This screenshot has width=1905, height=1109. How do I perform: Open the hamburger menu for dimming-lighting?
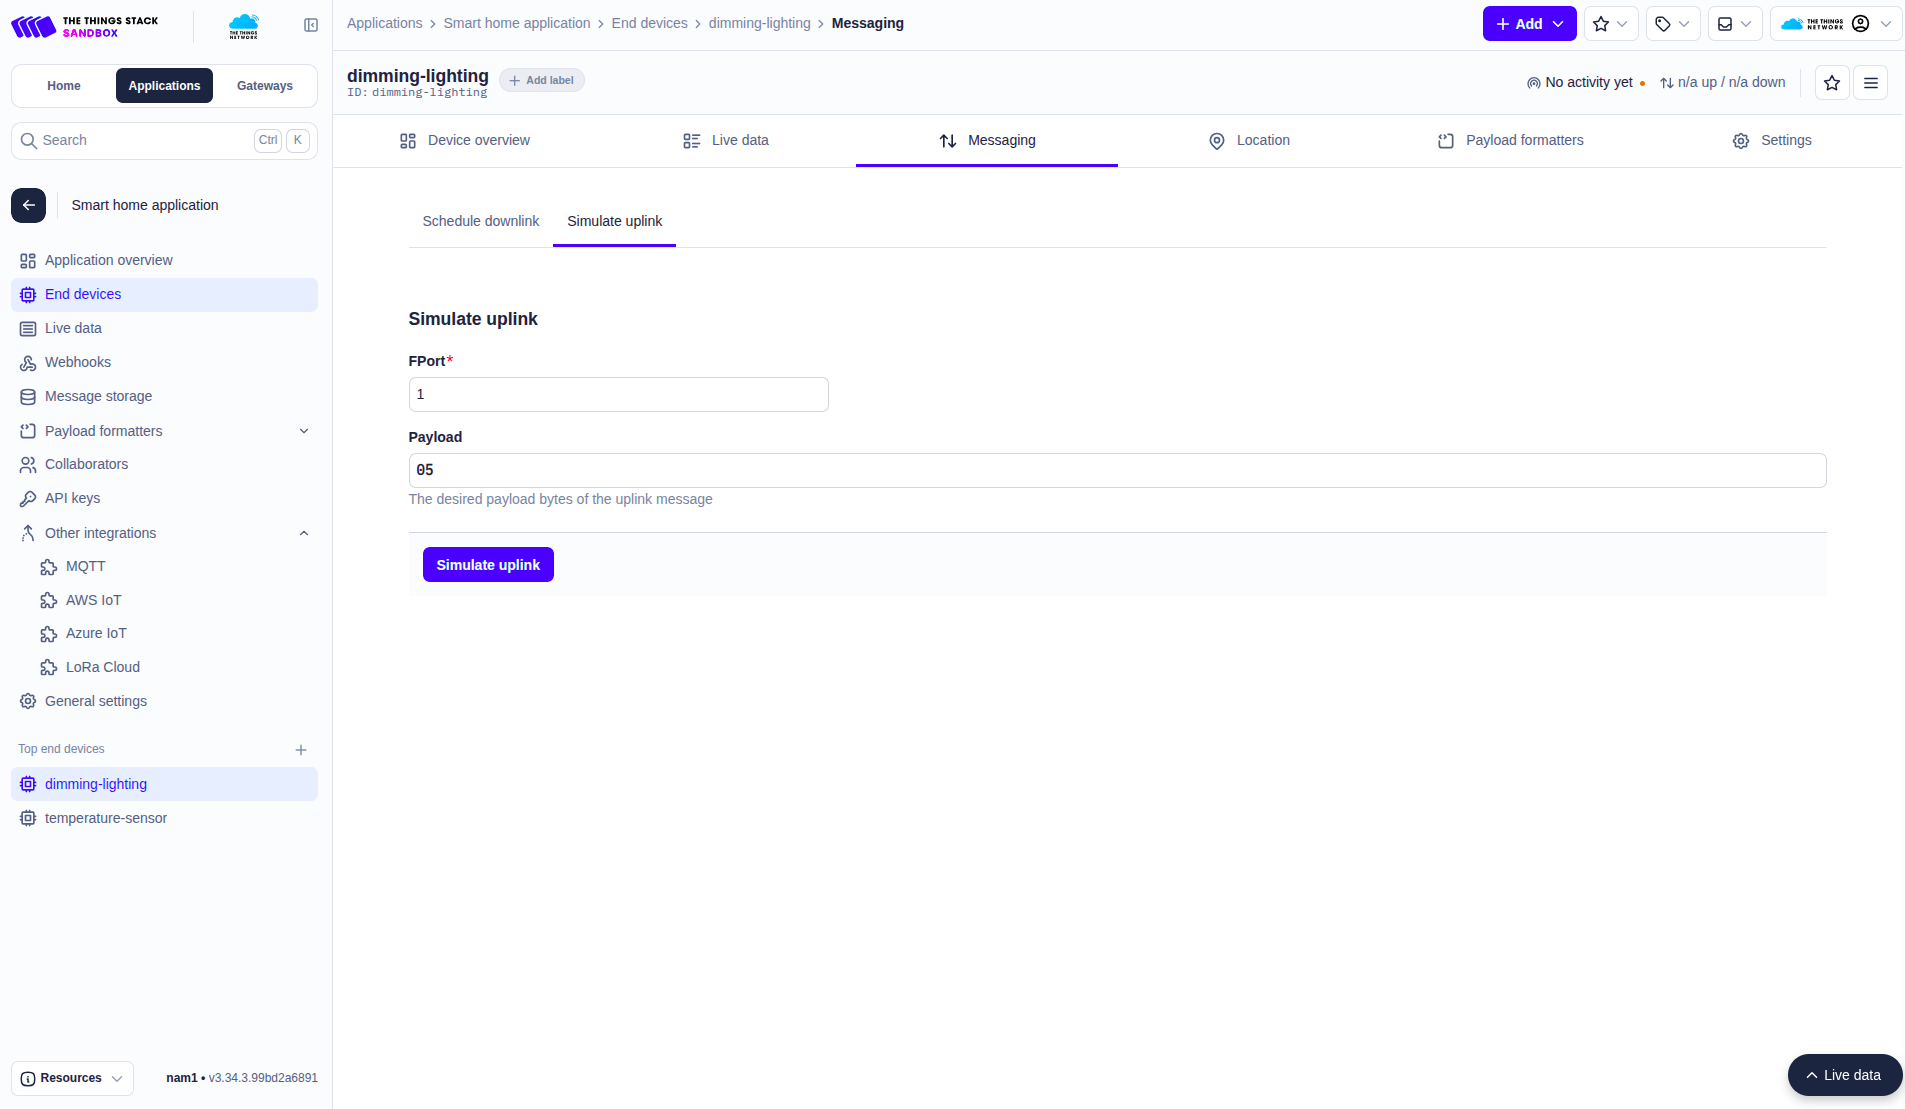click(x=1870, y=83)
